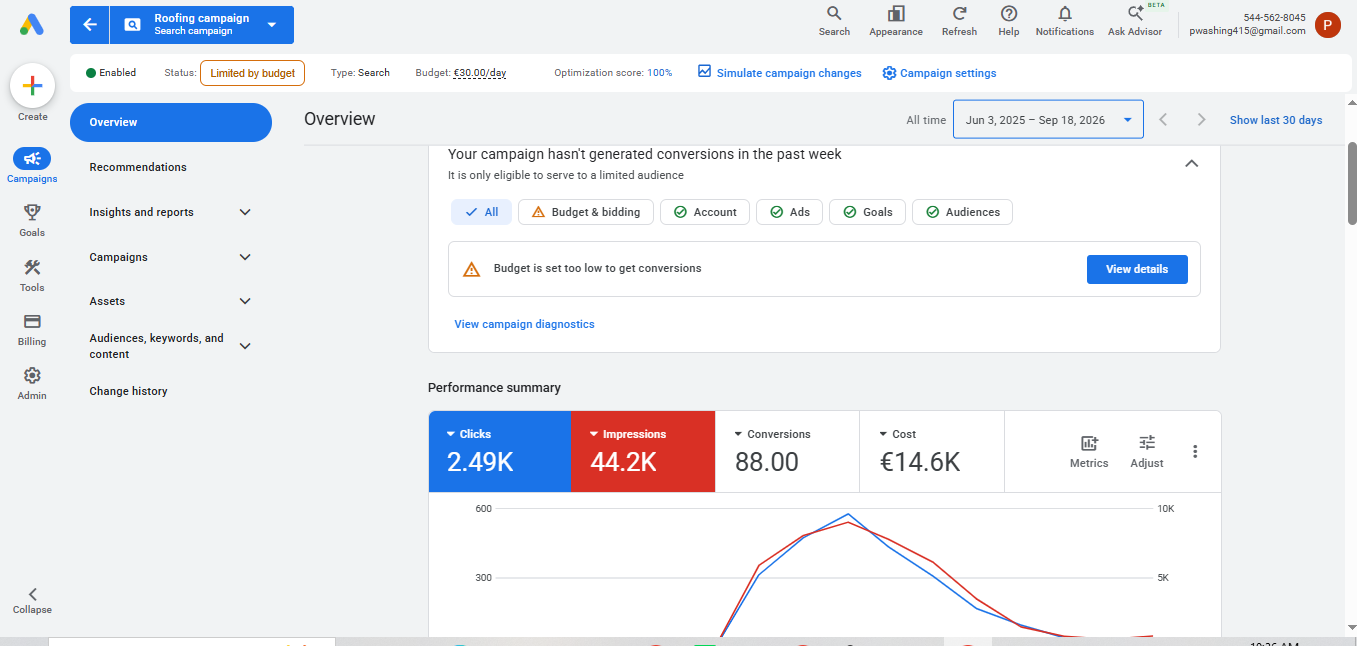Filter diagnostics by Account
The height and width of the screenshot is (646, 1357).
(x=705, y=212)
